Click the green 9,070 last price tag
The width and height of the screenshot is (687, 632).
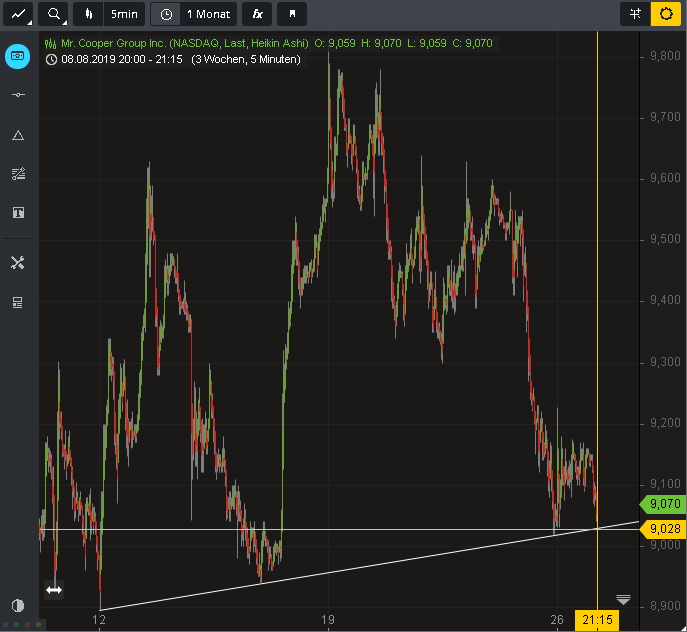[662, 504]
